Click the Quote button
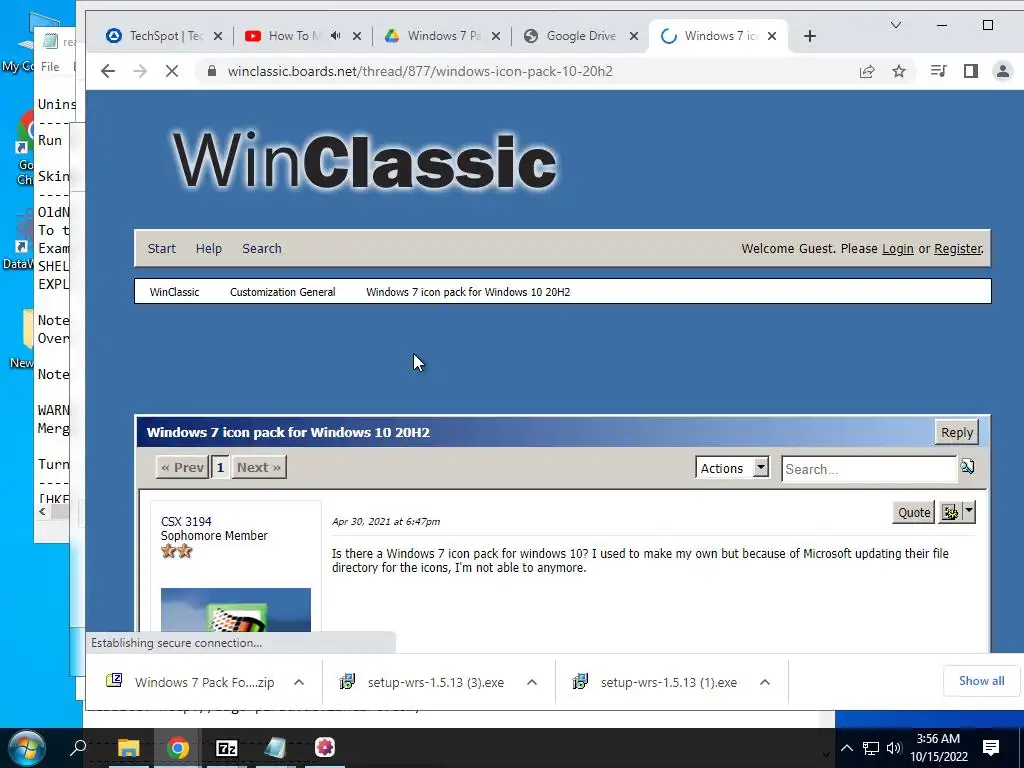1024x768 pixels. coord(914,513)
